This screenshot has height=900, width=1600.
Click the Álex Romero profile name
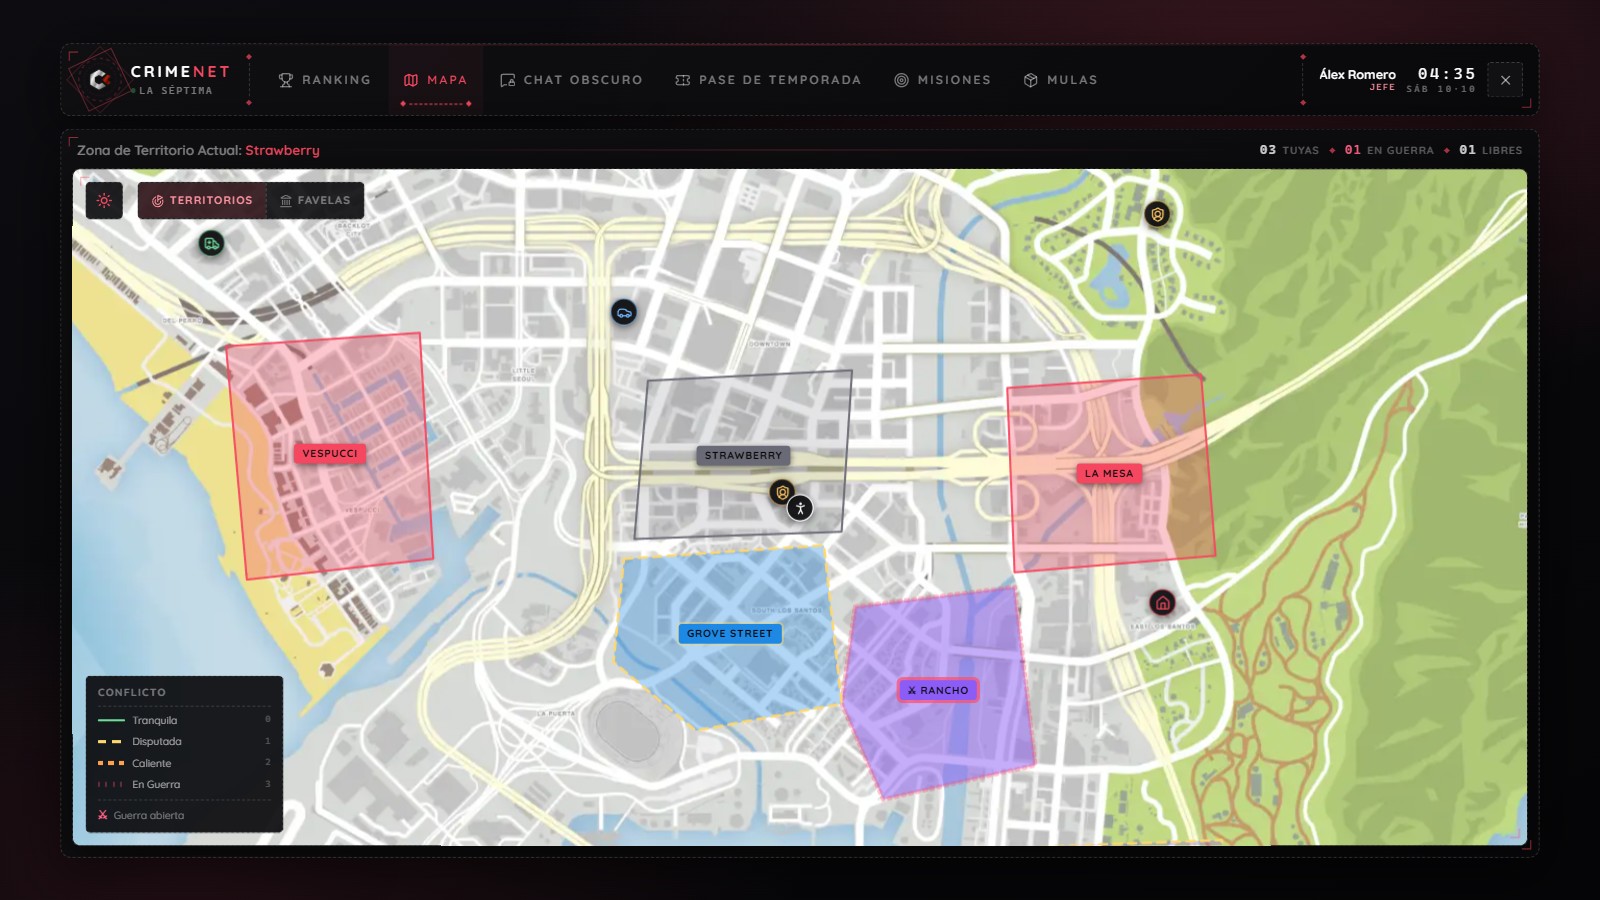click(x=1357, y=74)
